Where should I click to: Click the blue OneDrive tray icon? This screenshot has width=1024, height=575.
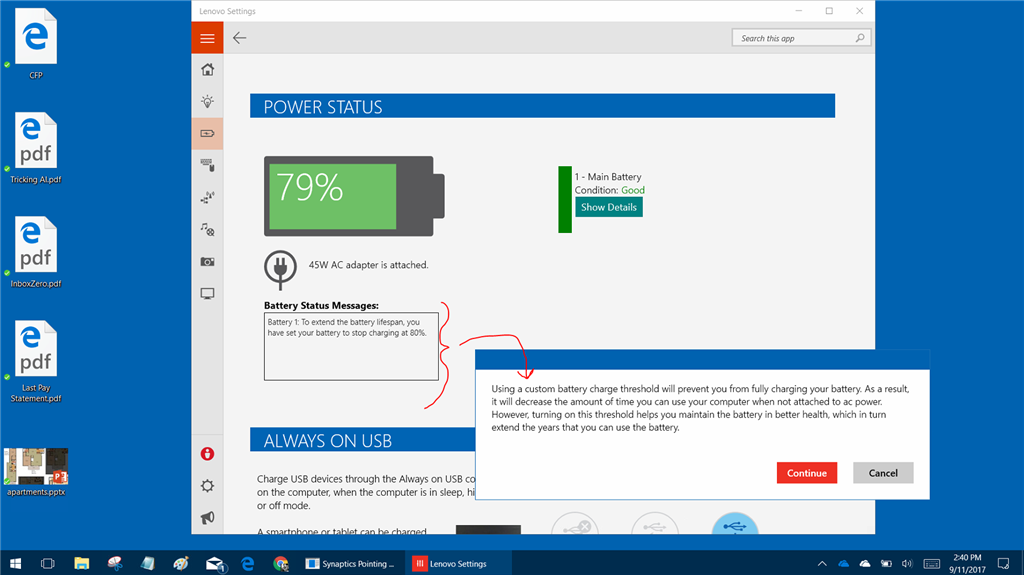coord(843,563)
